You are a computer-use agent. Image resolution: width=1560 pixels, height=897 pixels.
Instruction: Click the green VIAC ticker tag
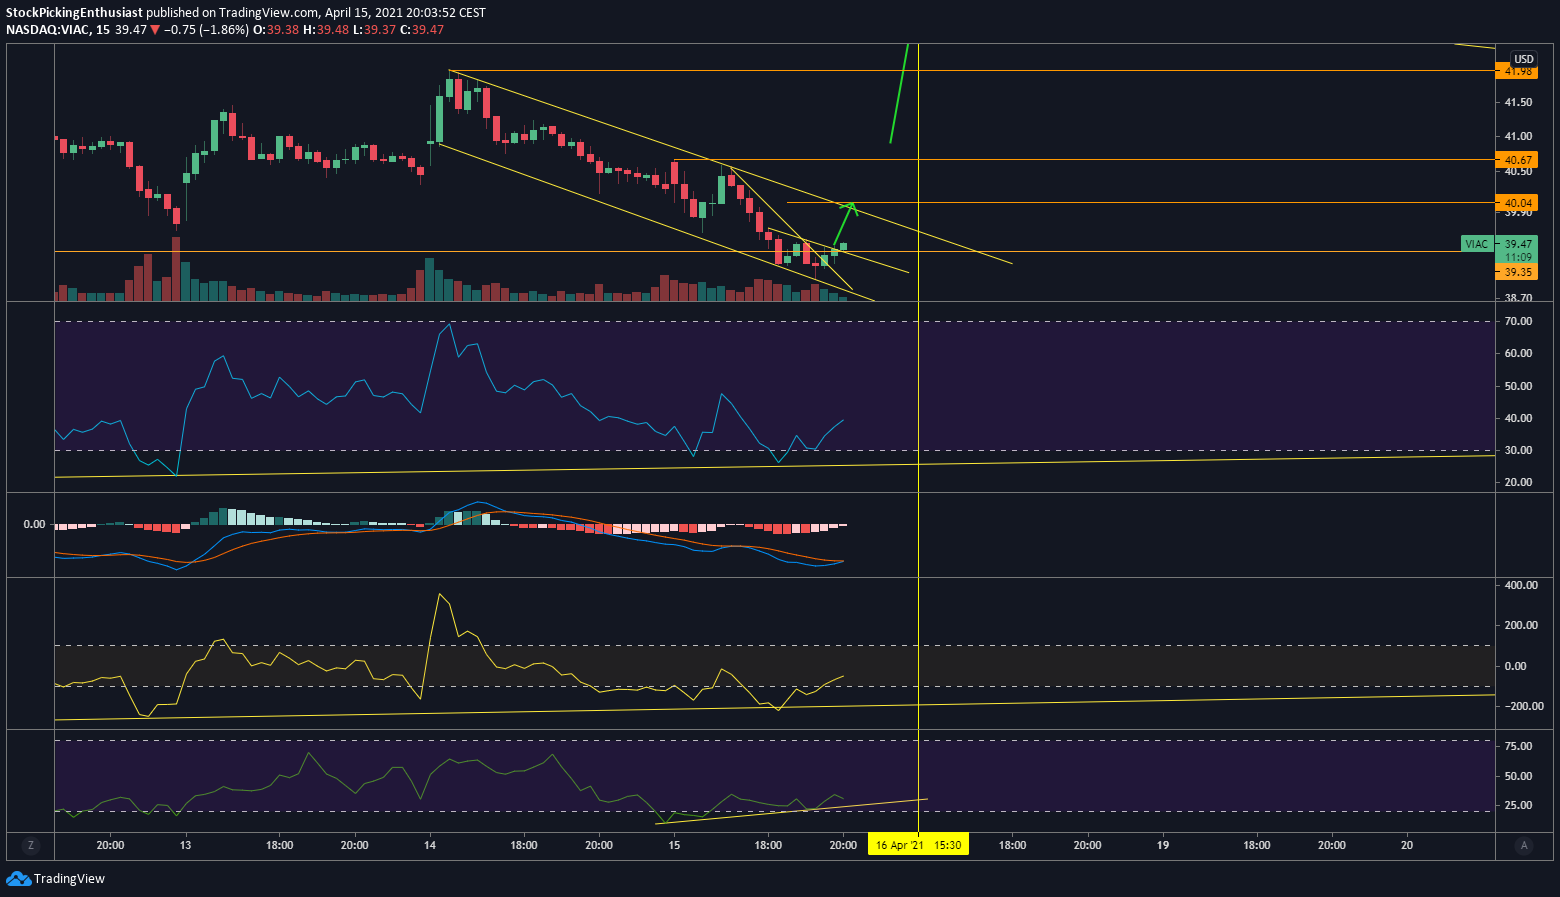tap(1477, 244)
